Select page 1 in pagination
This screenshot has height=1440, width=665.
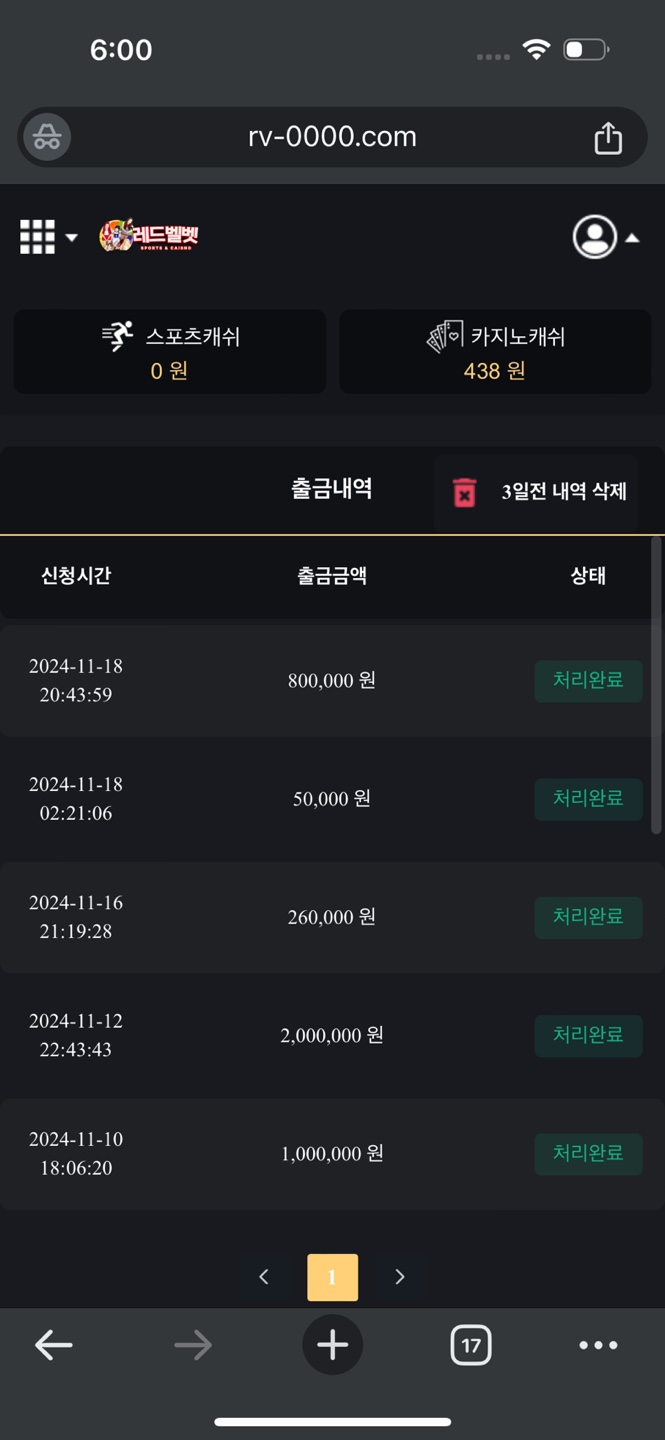[x=332, y=1277]
